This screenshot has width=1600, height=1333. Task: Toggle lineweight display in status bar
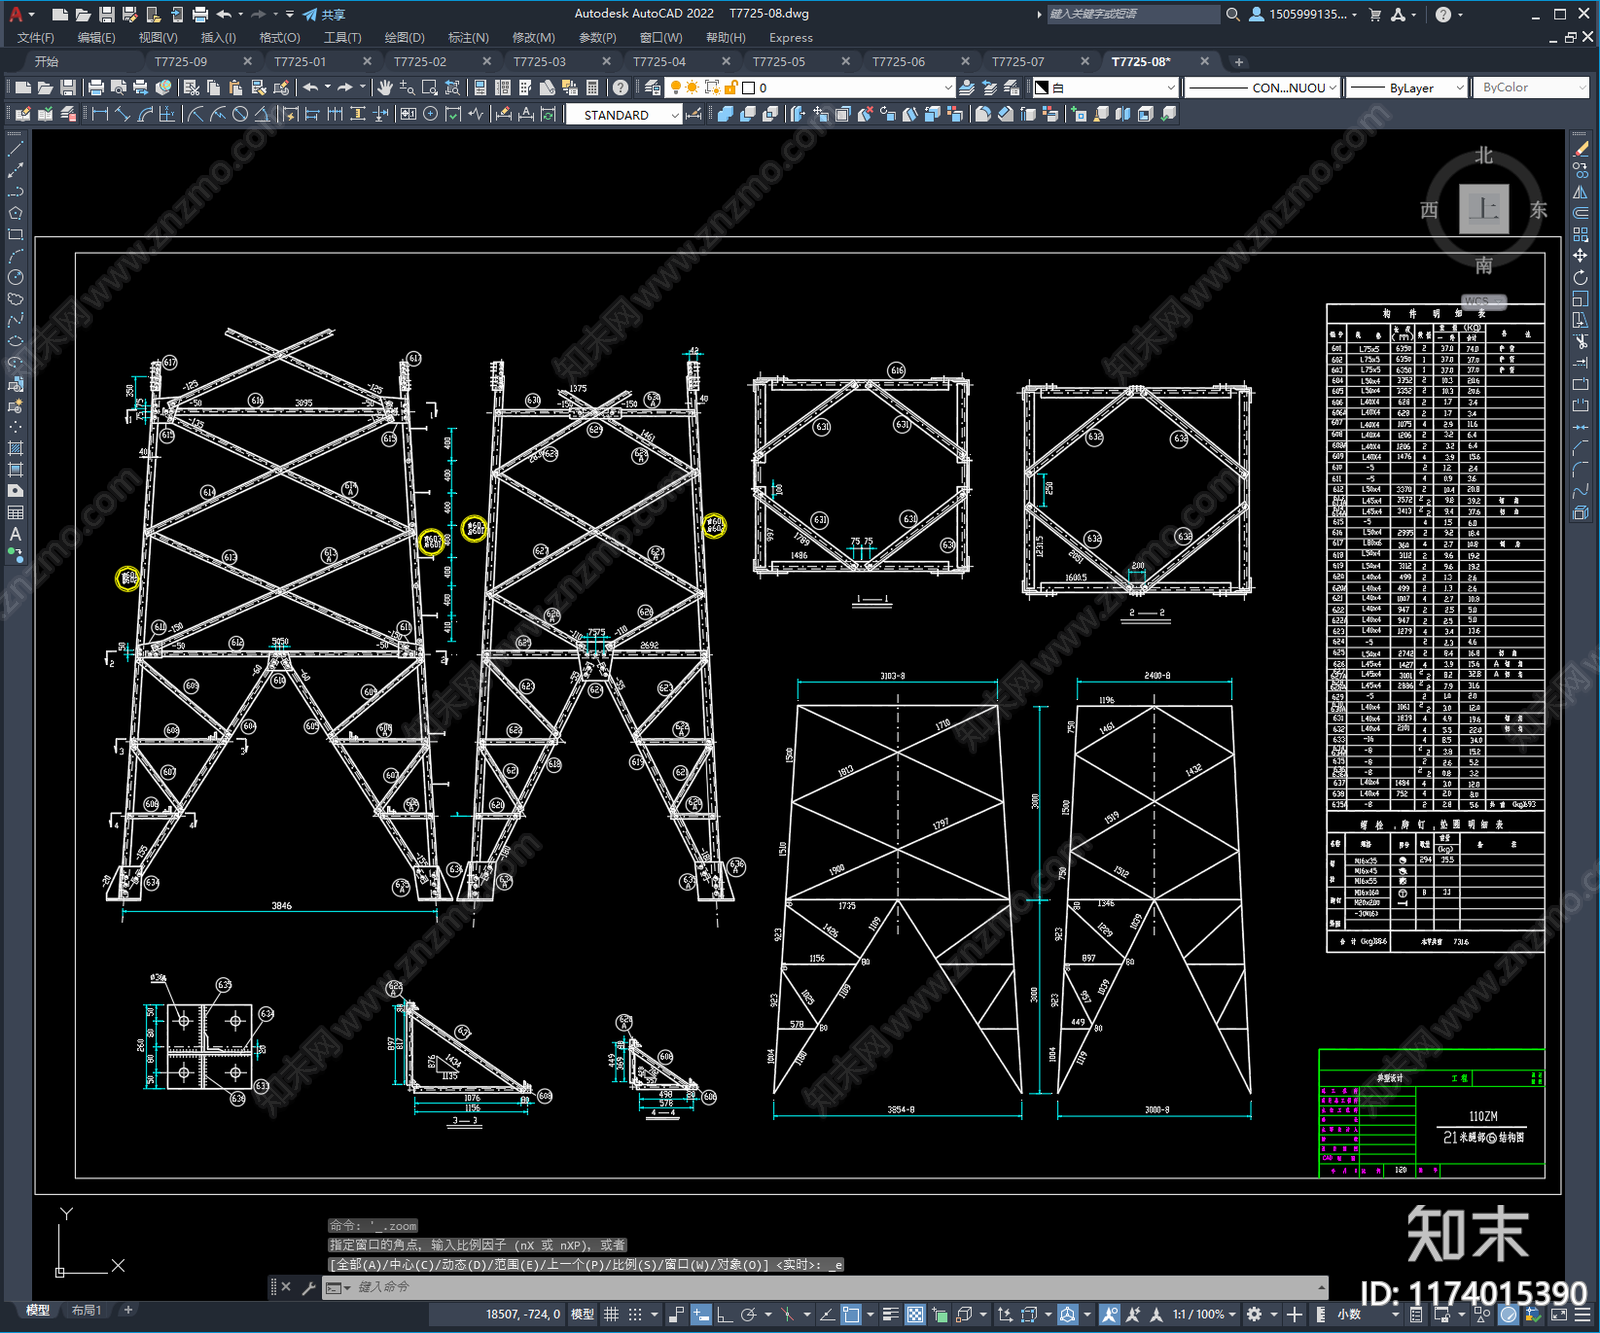[x=890, y=1314]
